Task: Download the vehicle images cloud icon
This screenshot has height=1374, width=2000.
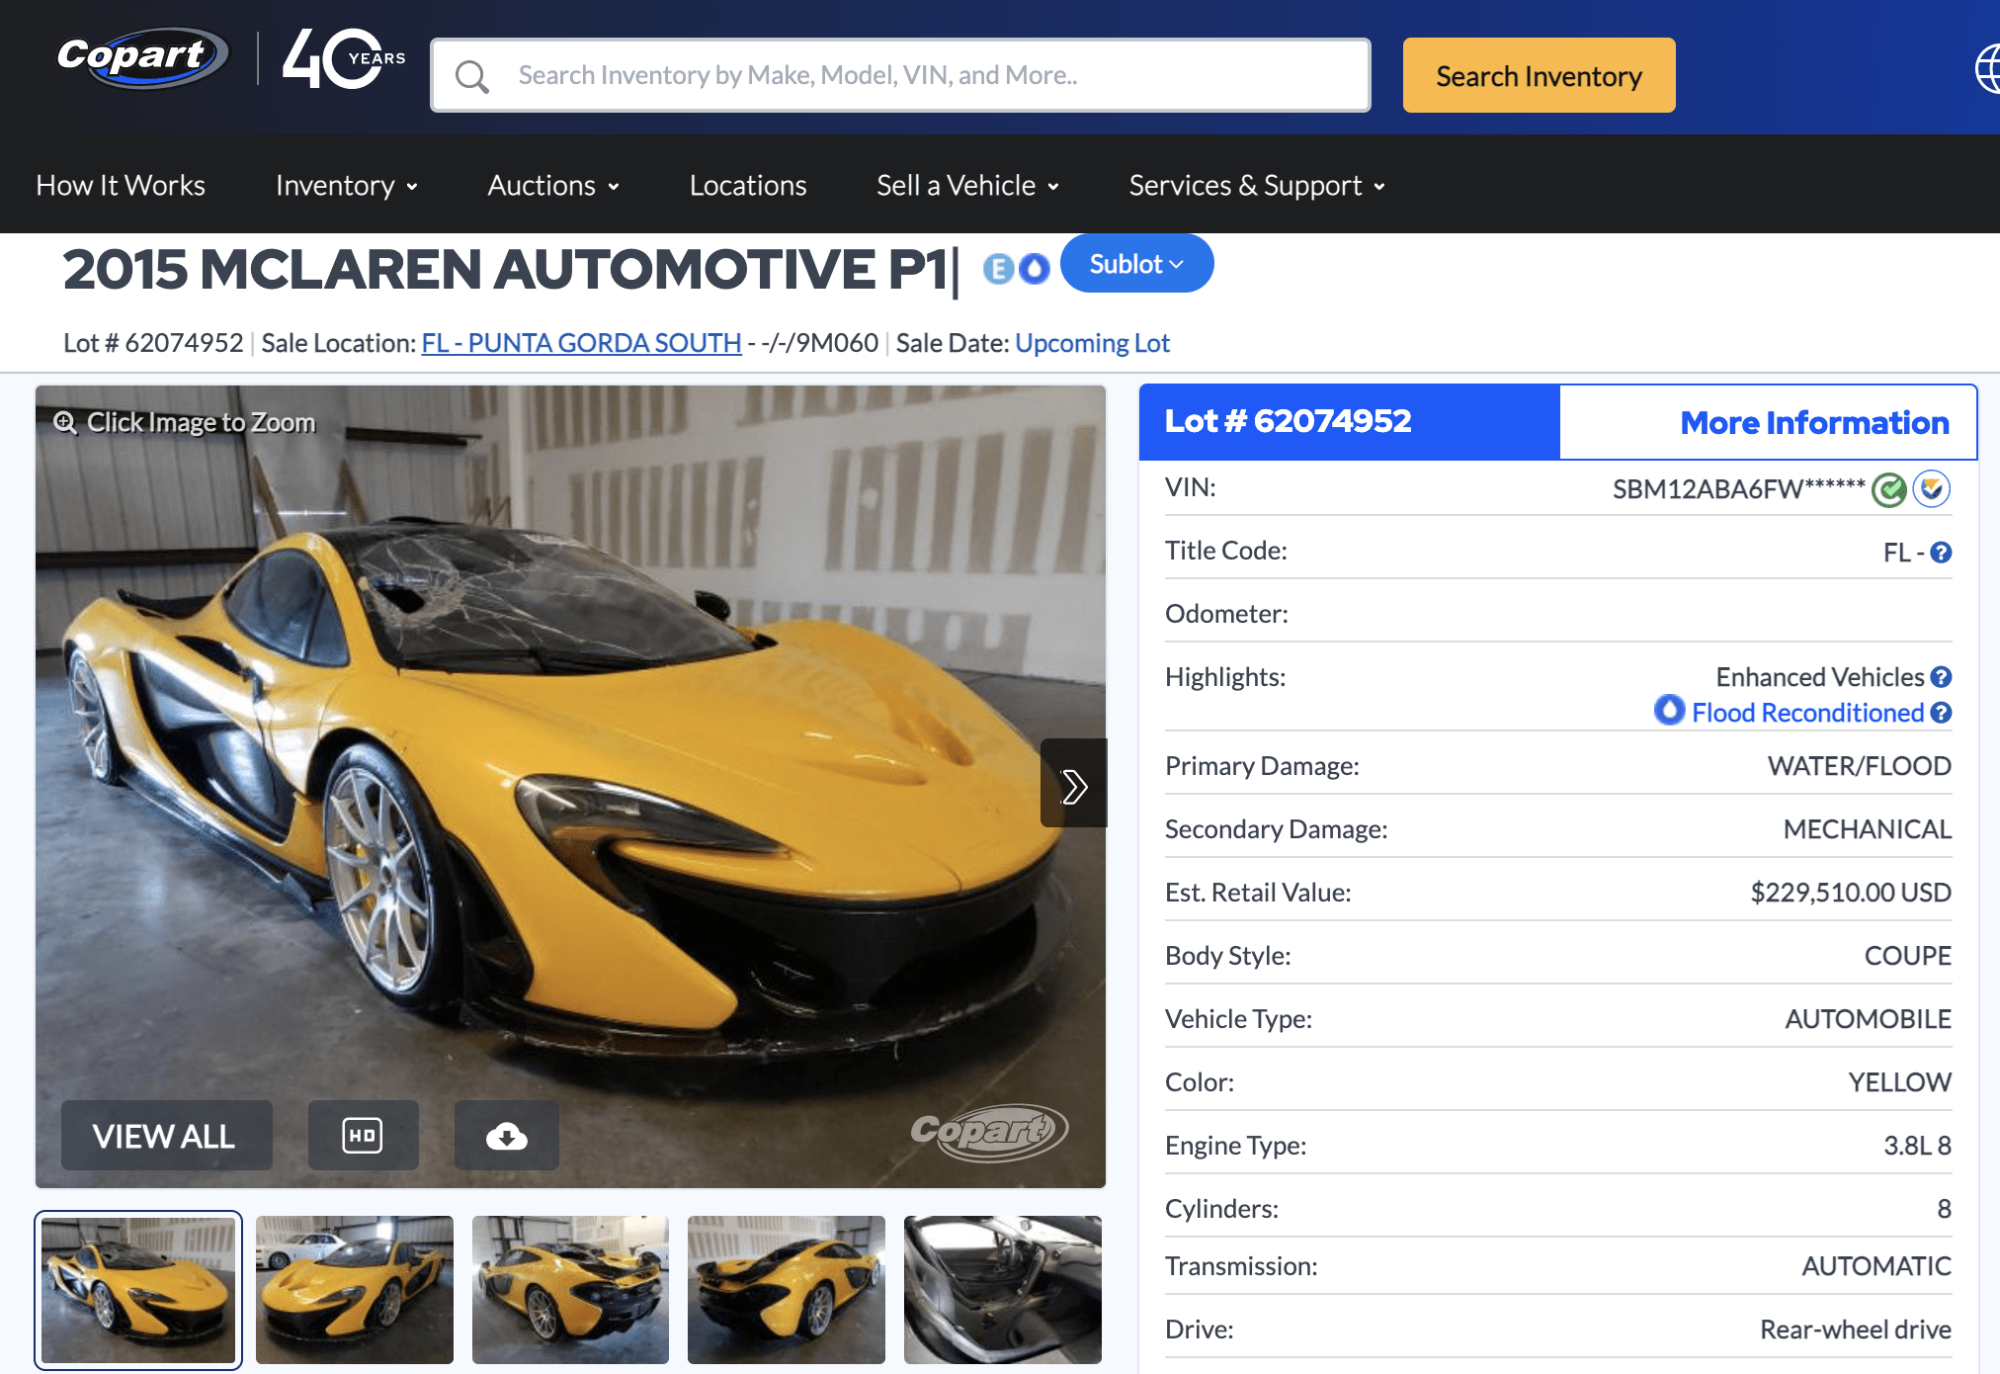Action: pos(507,1136)
